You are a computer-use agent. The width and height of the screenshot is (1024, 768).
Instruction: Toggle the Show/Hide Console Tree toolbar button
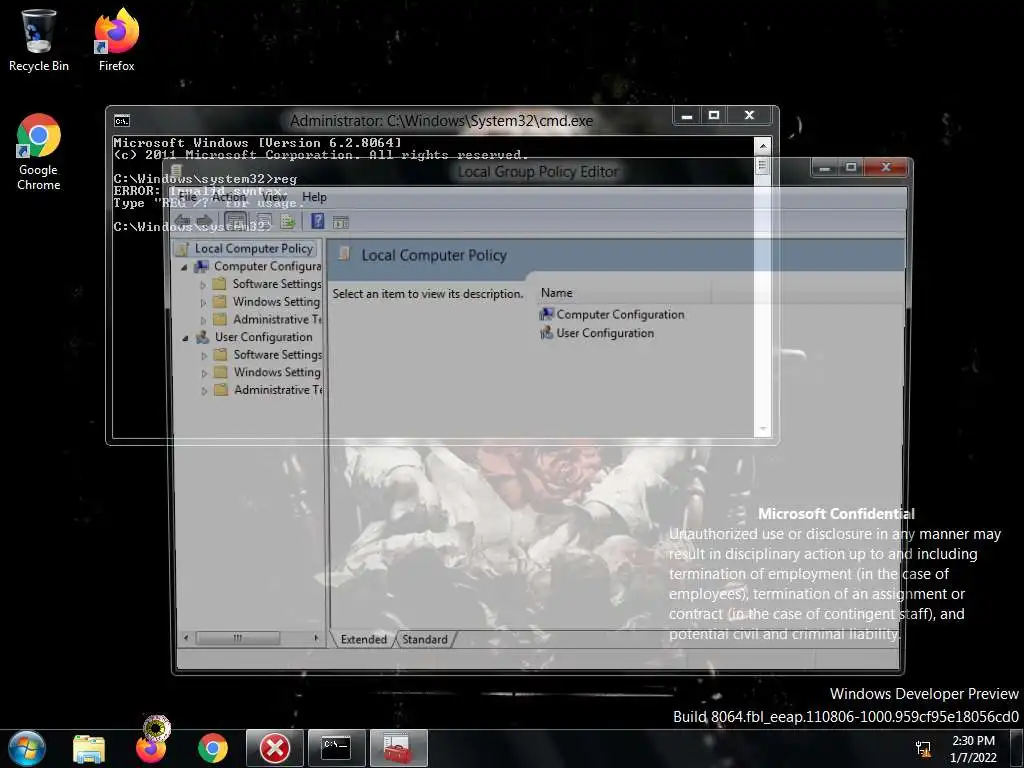[x=236, y=221]
